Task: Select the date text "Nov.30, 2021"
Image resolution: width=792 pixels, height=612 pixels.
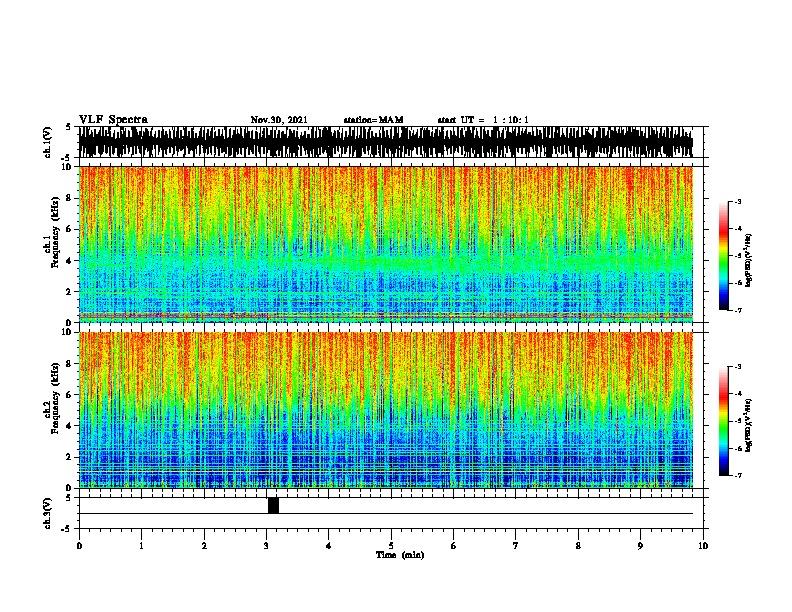Action: (279, 120)
